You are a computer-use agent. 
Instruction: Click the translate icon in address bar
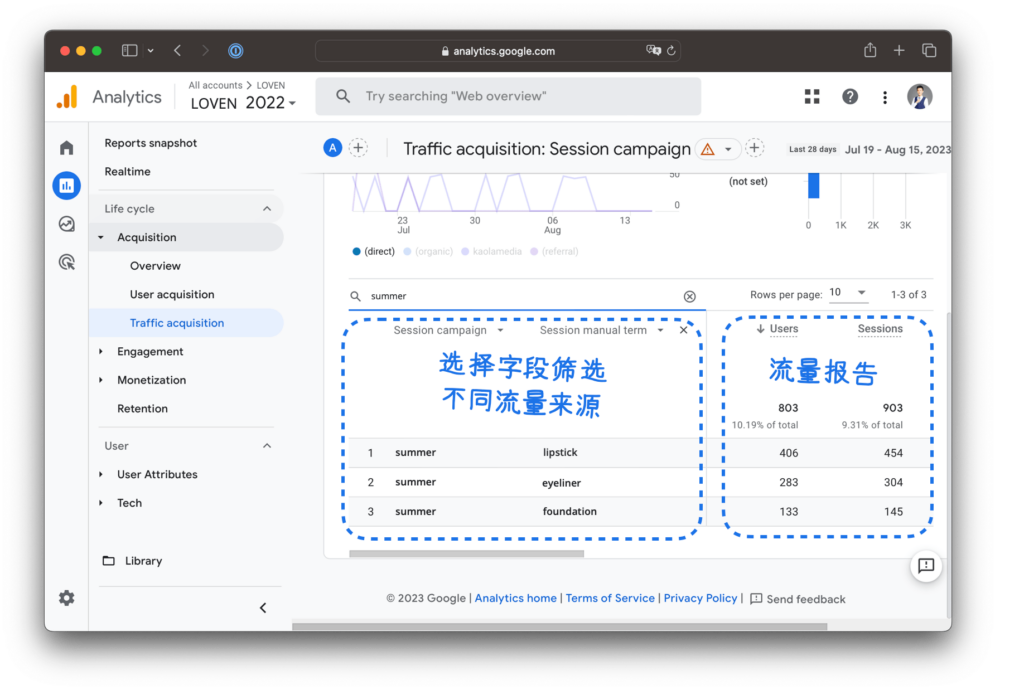(x=653, y=50)
